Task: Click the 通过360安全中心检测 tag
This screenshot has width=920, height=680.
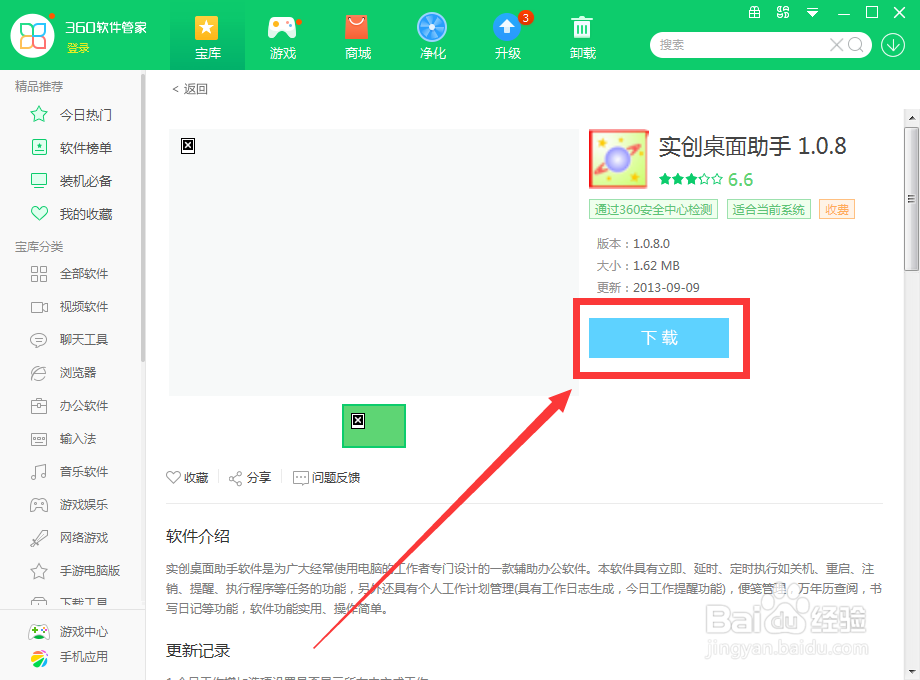Action: [x=653, y=209]
